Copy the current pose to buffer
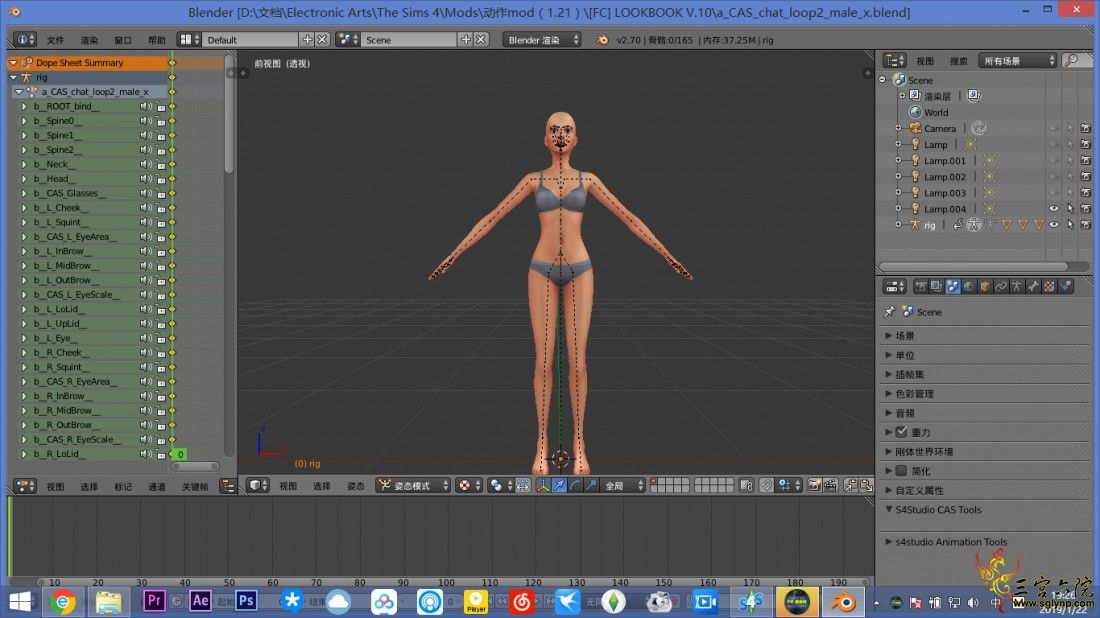The height and width of the screenshot is (618, 1100). pos(851,485)
